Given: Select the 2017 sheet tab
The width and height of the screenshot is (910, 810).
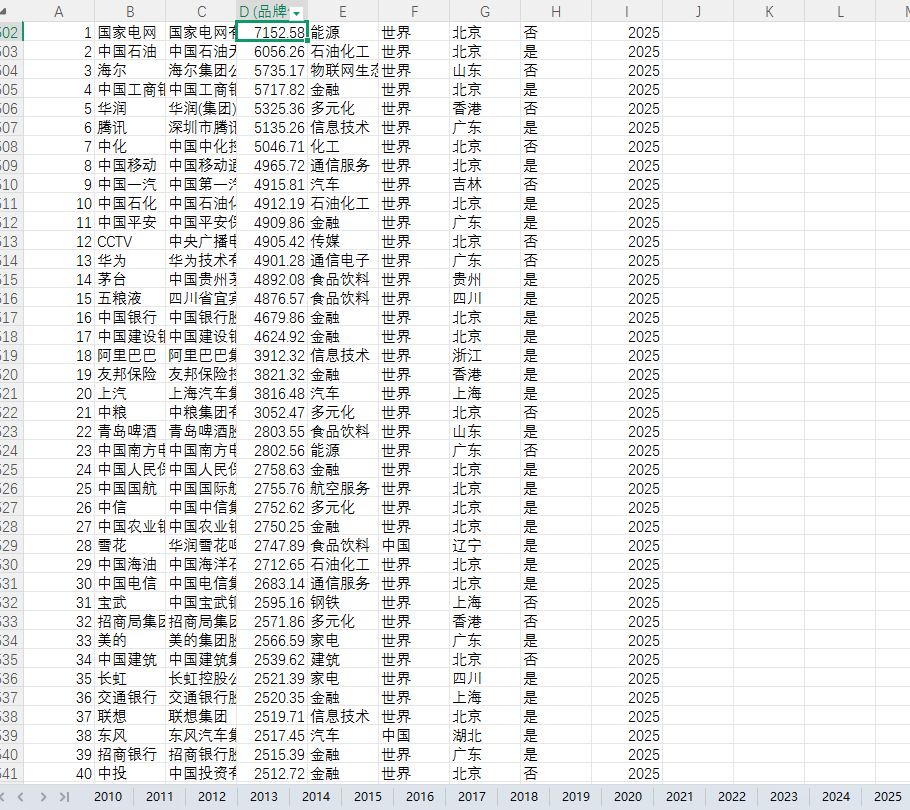Looking at the screenshot, I should (472, 797).
